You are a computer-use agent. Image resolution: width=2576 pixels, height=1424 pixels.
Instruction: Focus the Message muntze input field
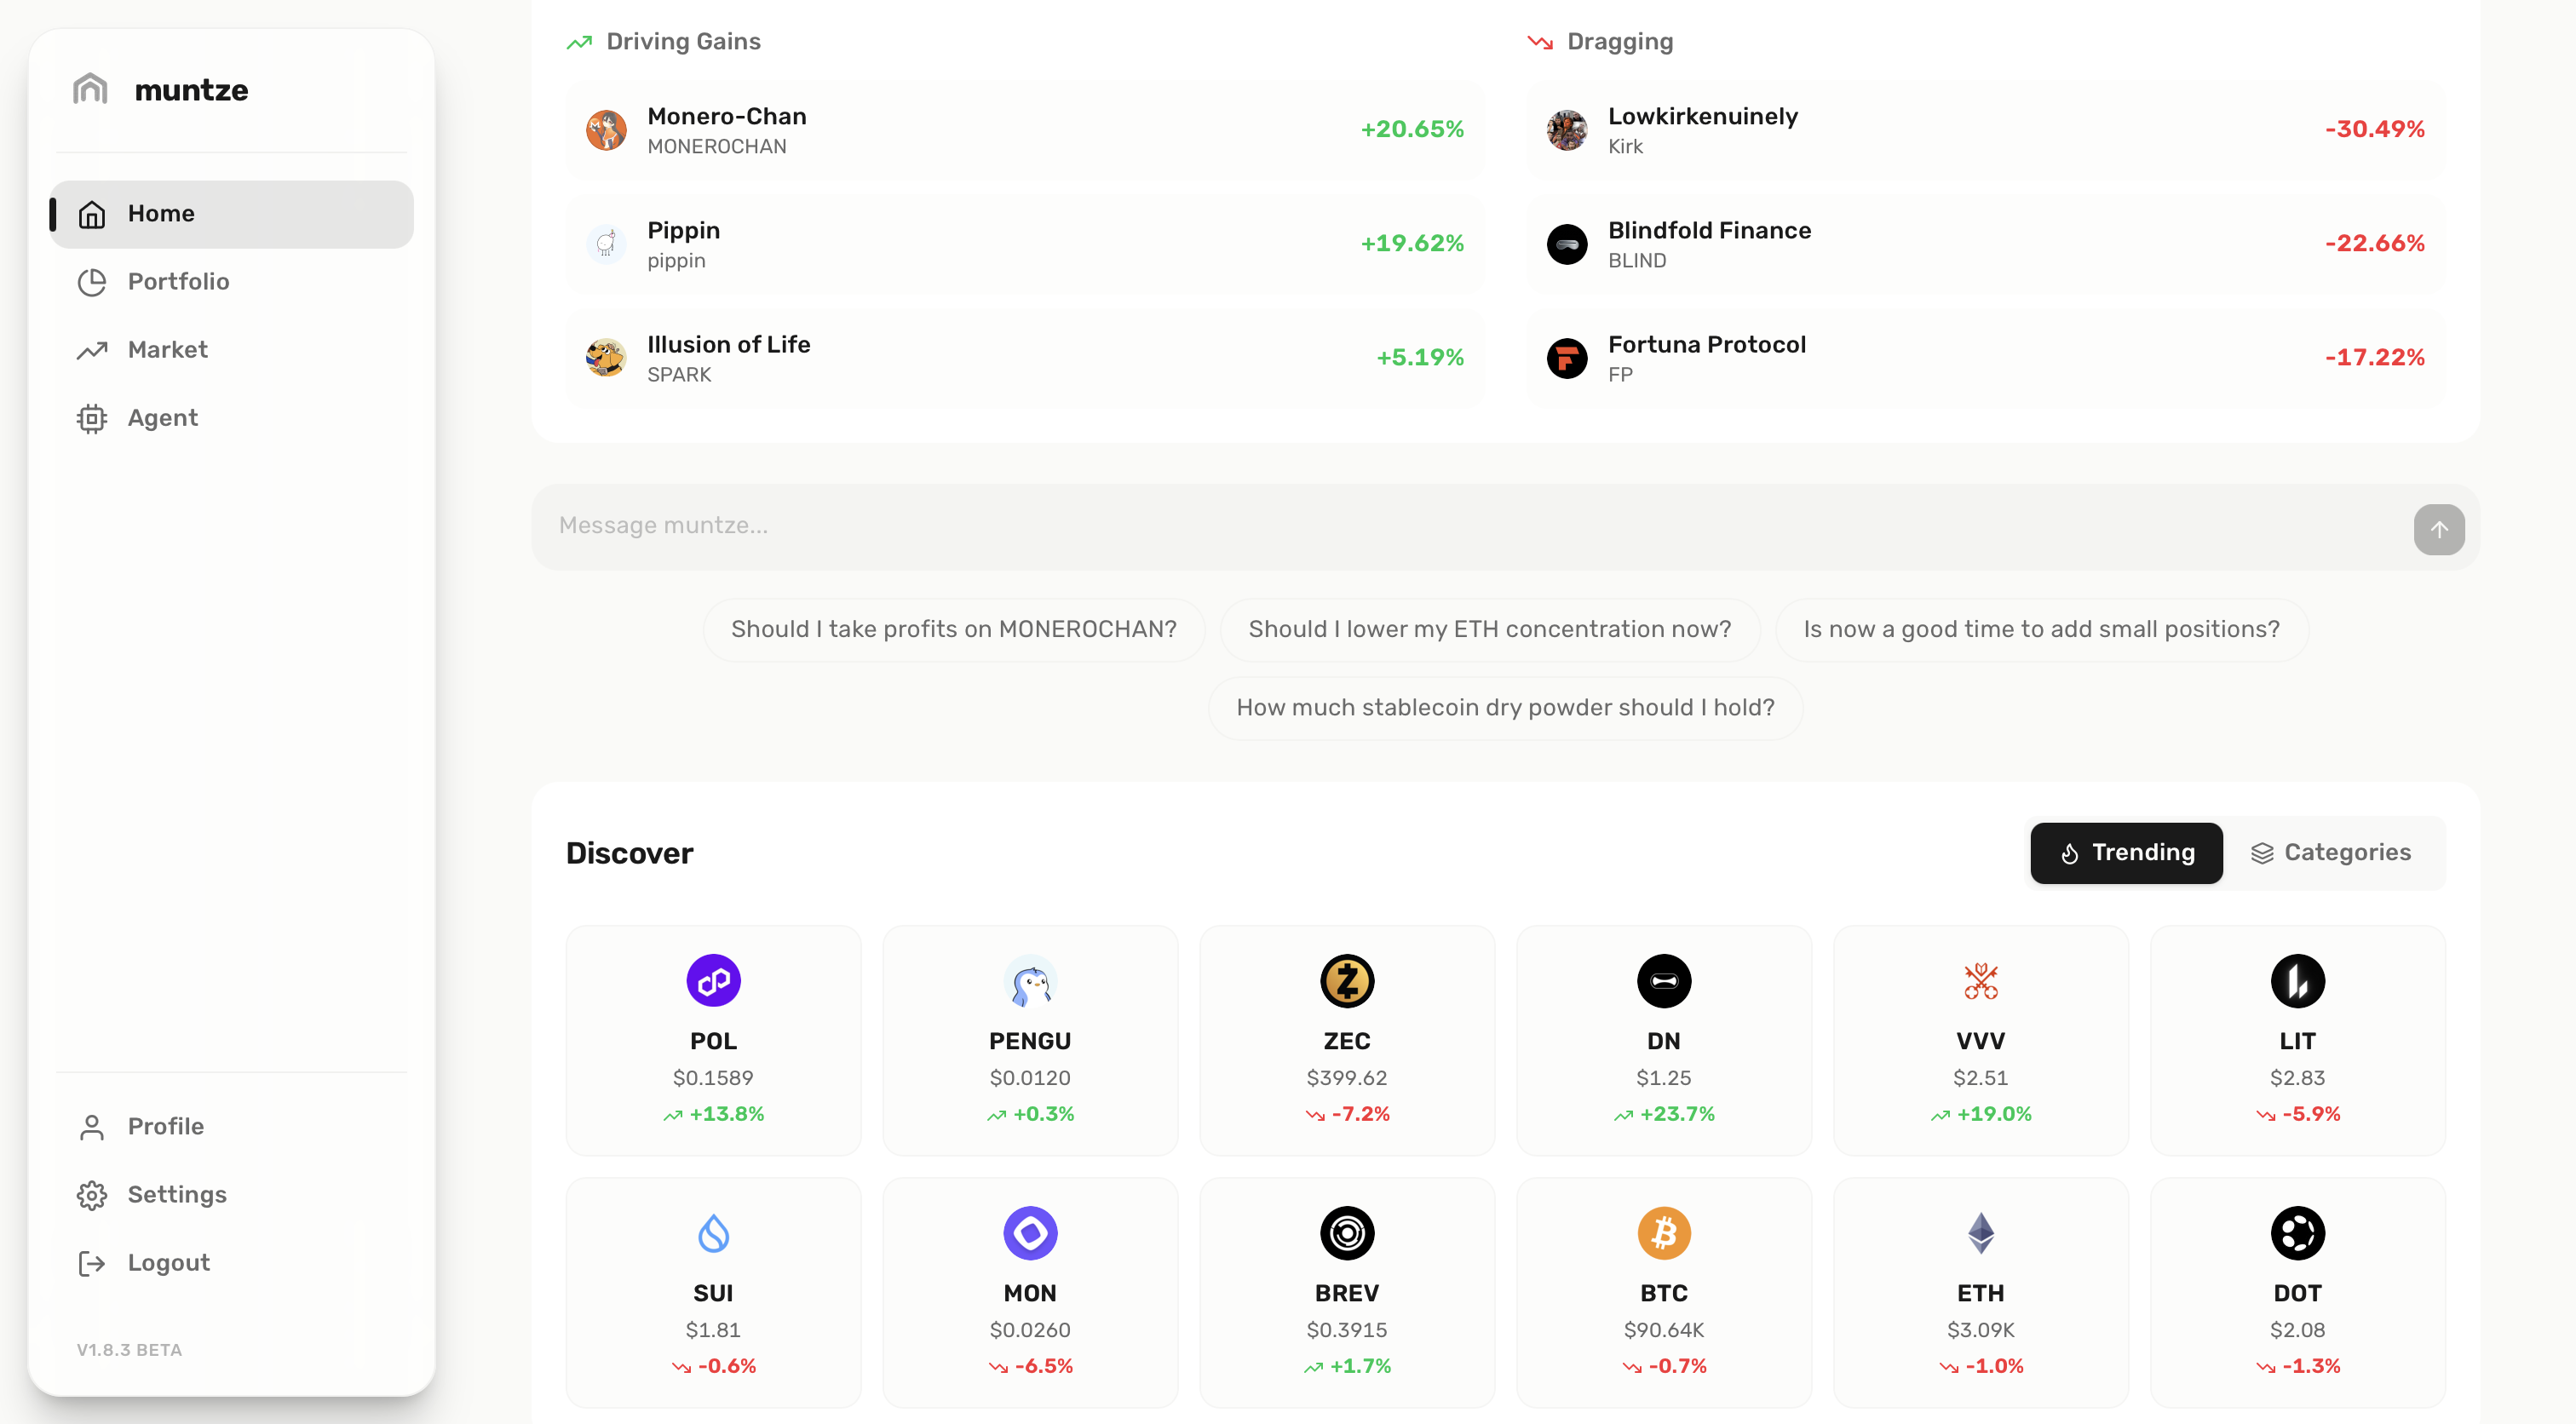point(1470,526)
